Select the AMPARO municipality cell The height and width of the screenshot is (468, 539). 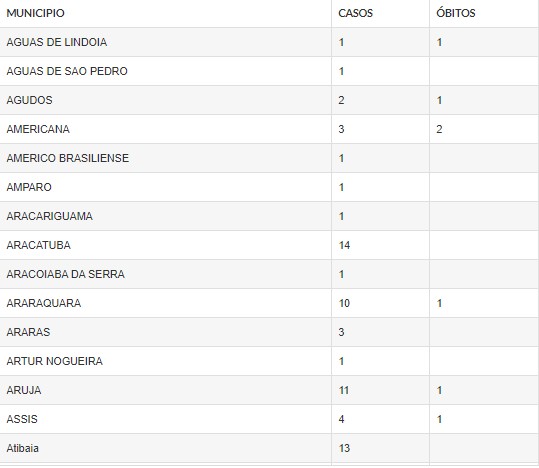tap(29, 187)
